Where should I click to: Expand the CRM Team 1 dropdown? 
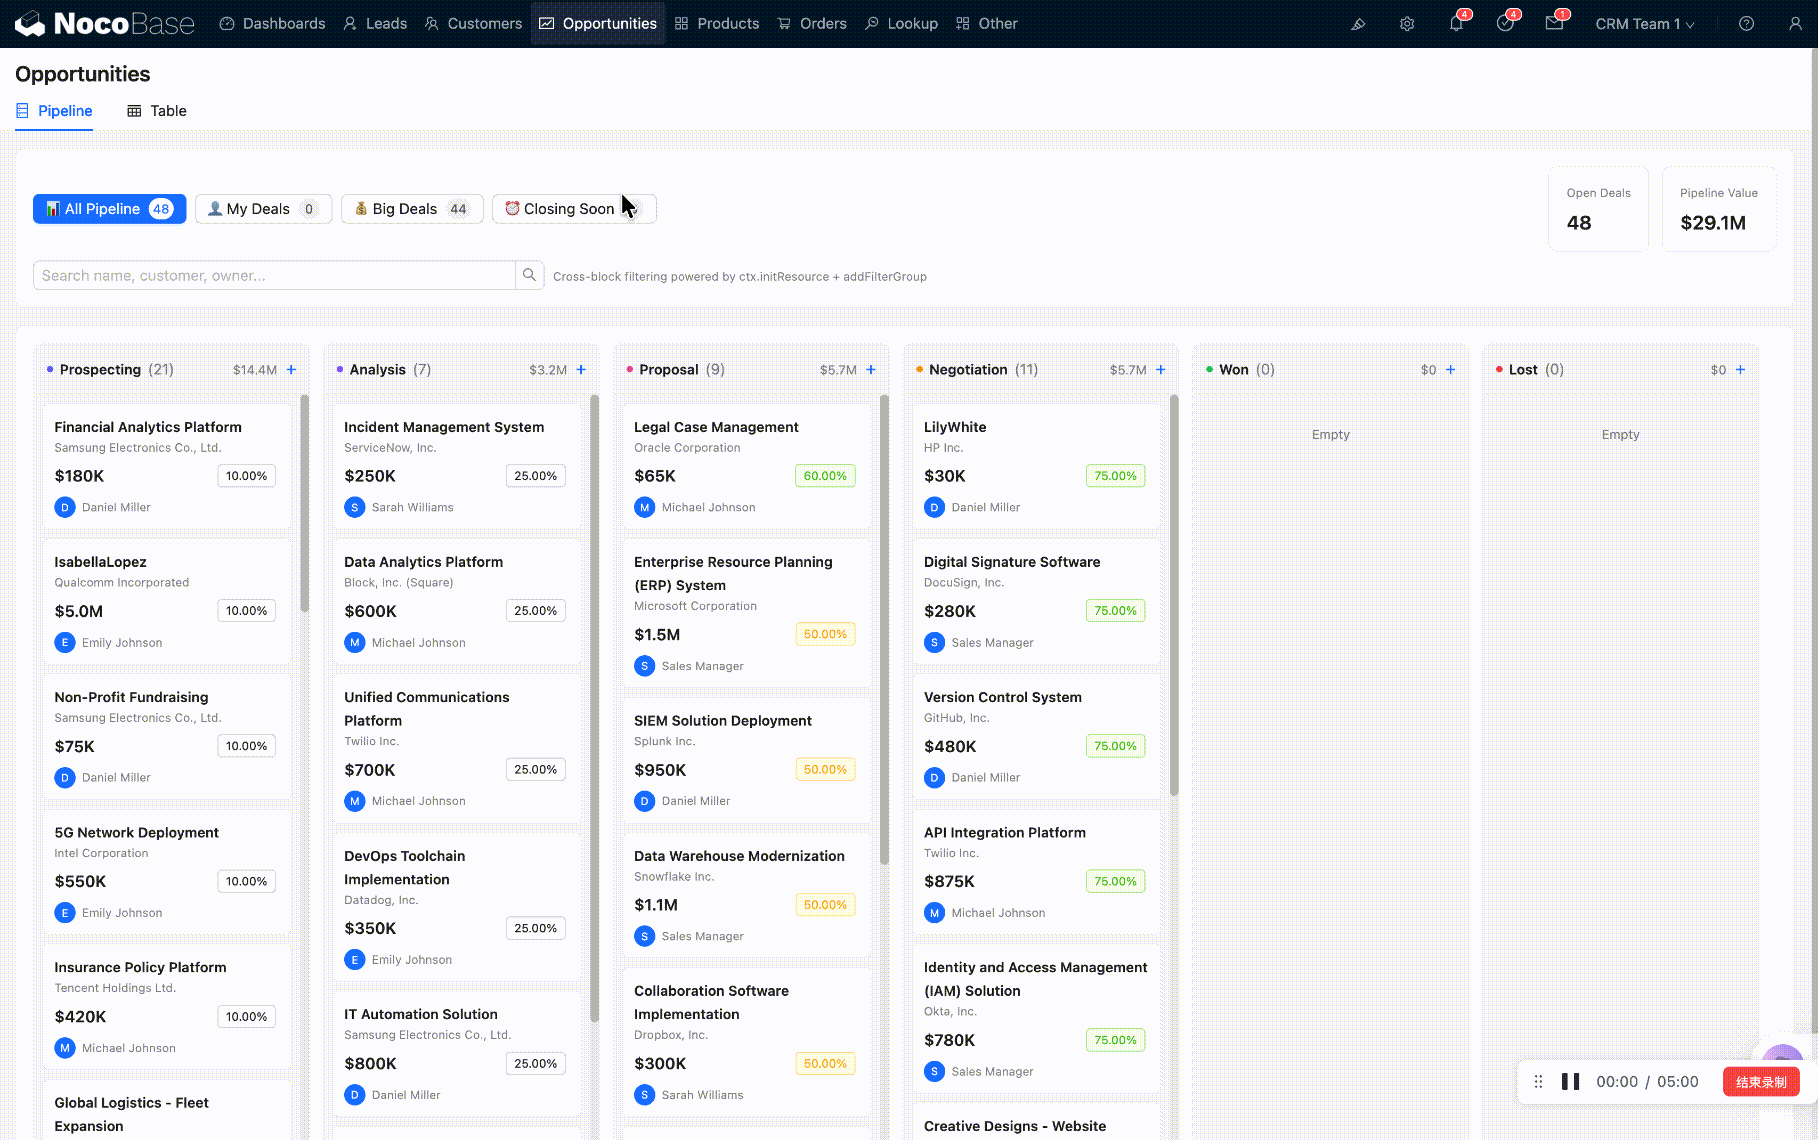click(x=1644, y=24)
